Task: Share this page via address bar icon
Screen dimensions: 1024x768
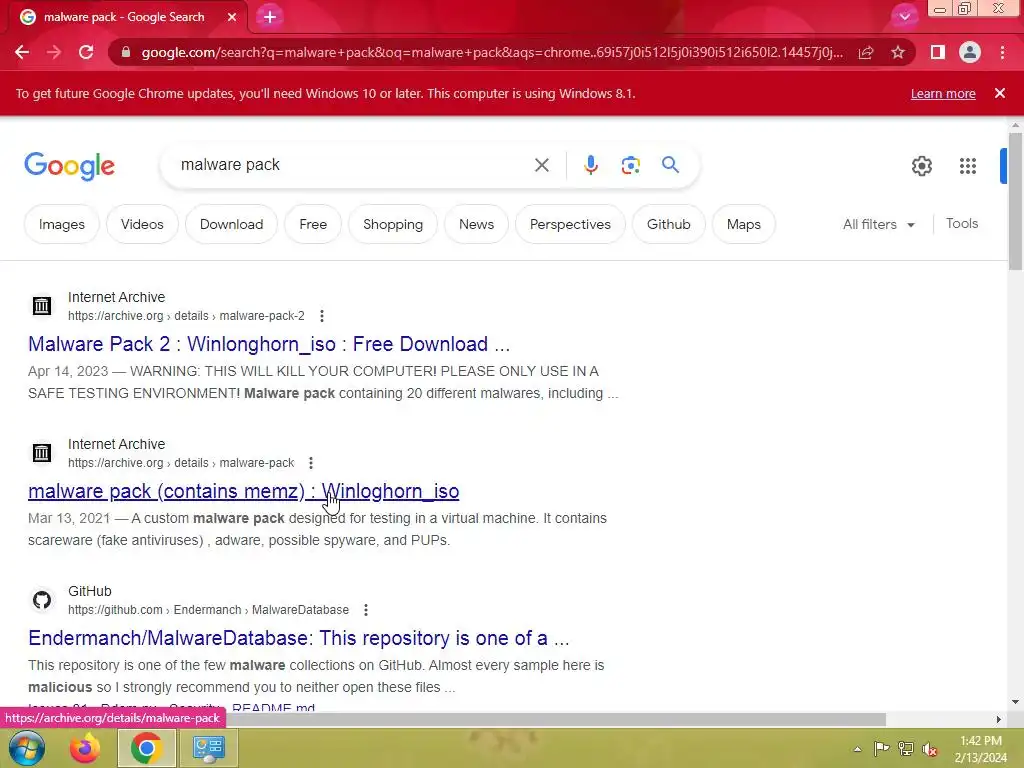Action: tap(866, 52)
